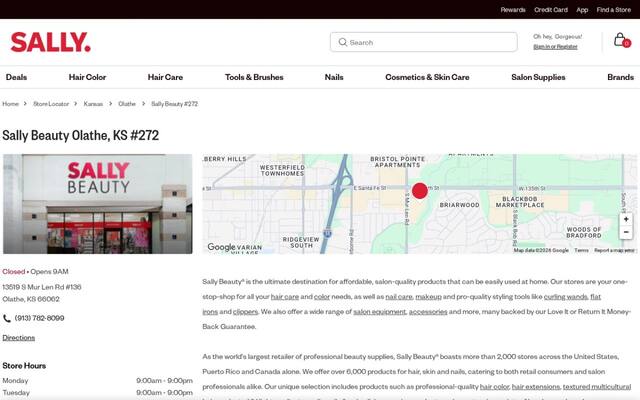Open the Deals menu

click(x=16, y=77)
